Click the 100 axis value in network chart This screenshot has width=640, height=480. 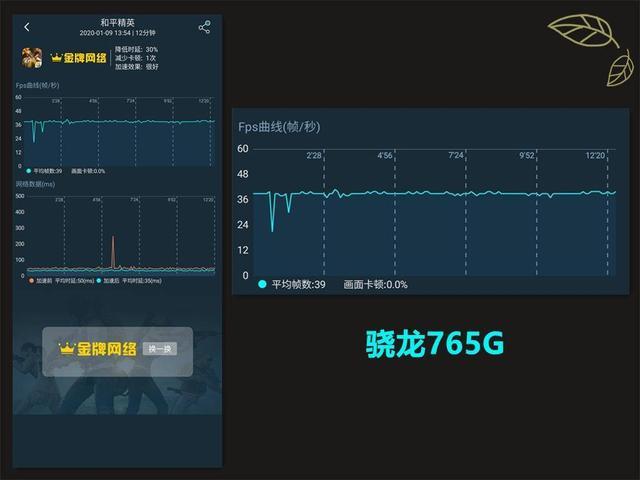pyautogui.click(x=20, y=260)
